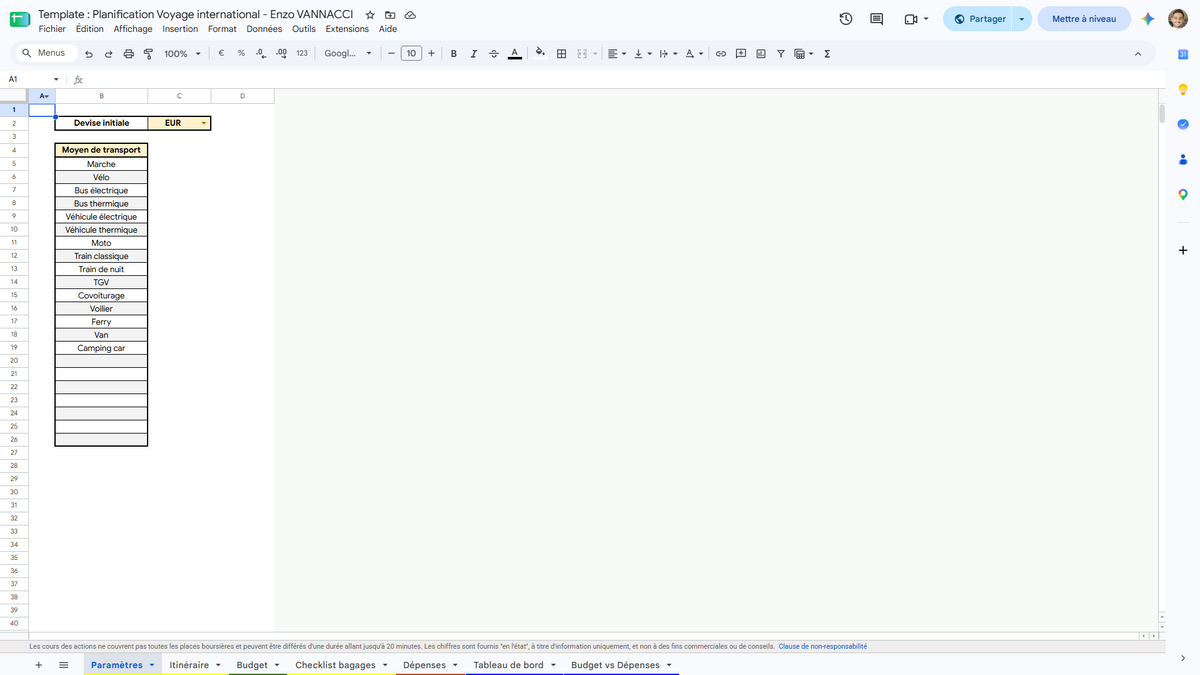Screen dimensions: 1200x675
Task: Activate the paint format tool
Action: click(148, 54)
